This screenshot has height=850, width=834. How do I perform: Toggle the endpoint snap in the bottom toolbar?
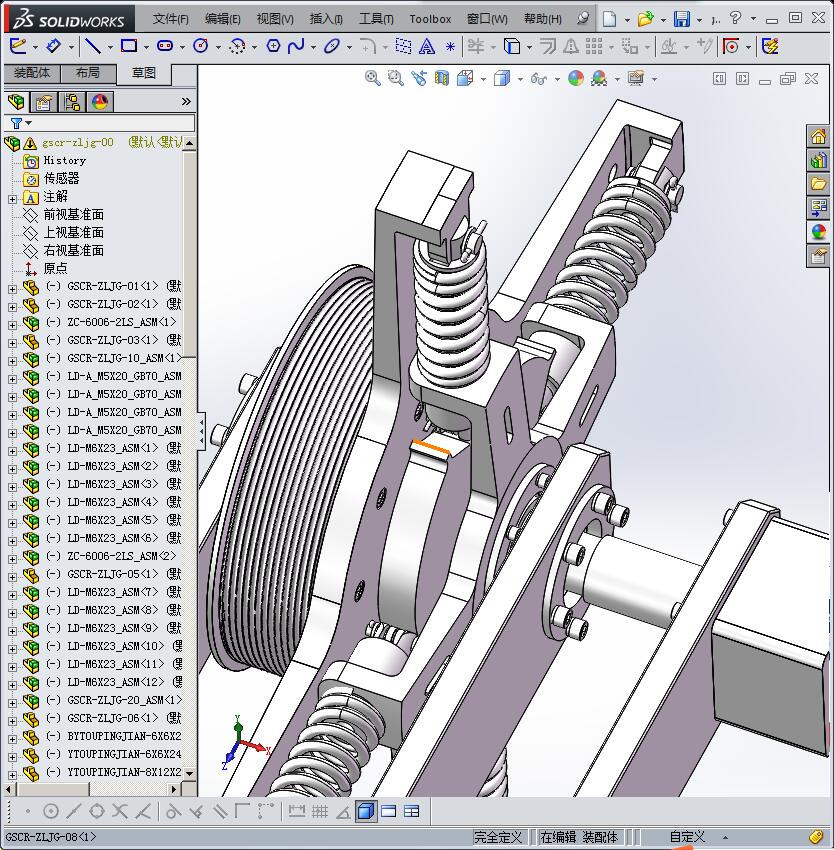click(x=28, y=812)
